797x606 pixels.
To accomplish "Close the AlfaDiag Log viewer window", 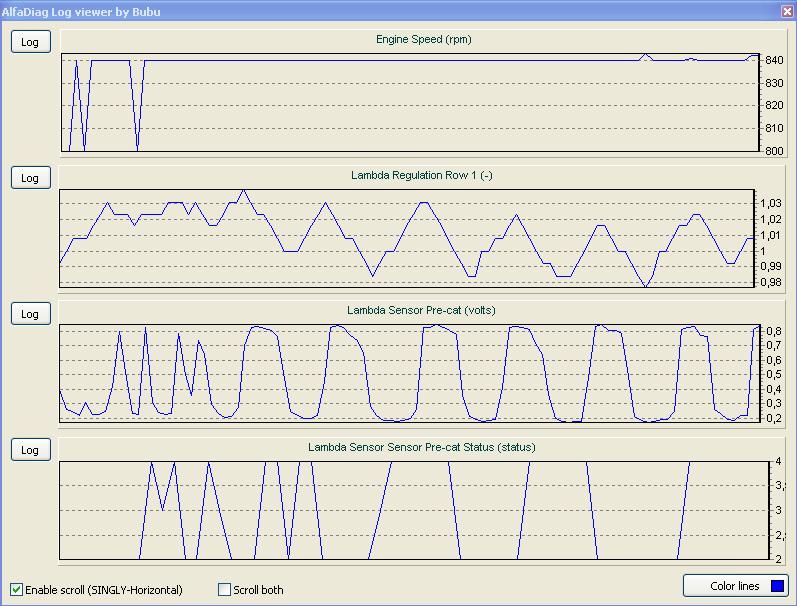I will click(x=786, y=11).
